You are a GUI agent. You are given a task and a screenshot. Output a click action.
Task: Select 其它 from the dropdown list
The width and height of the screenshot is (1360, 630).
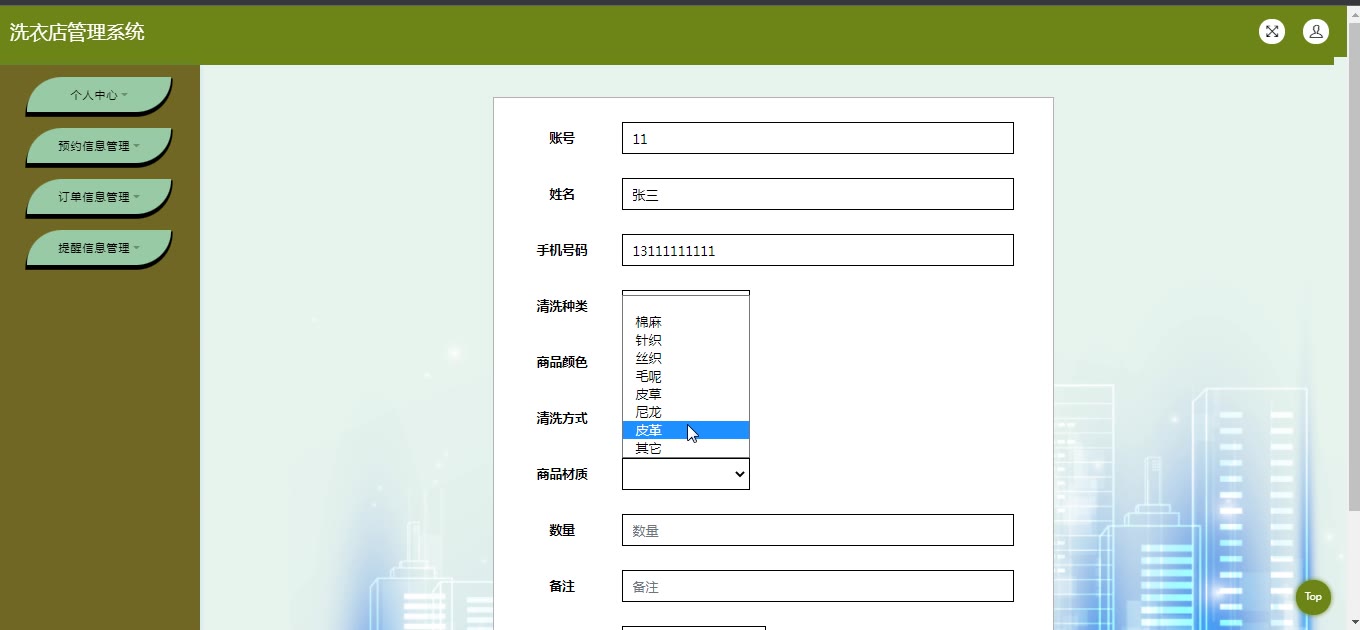(x=686, y=448)
